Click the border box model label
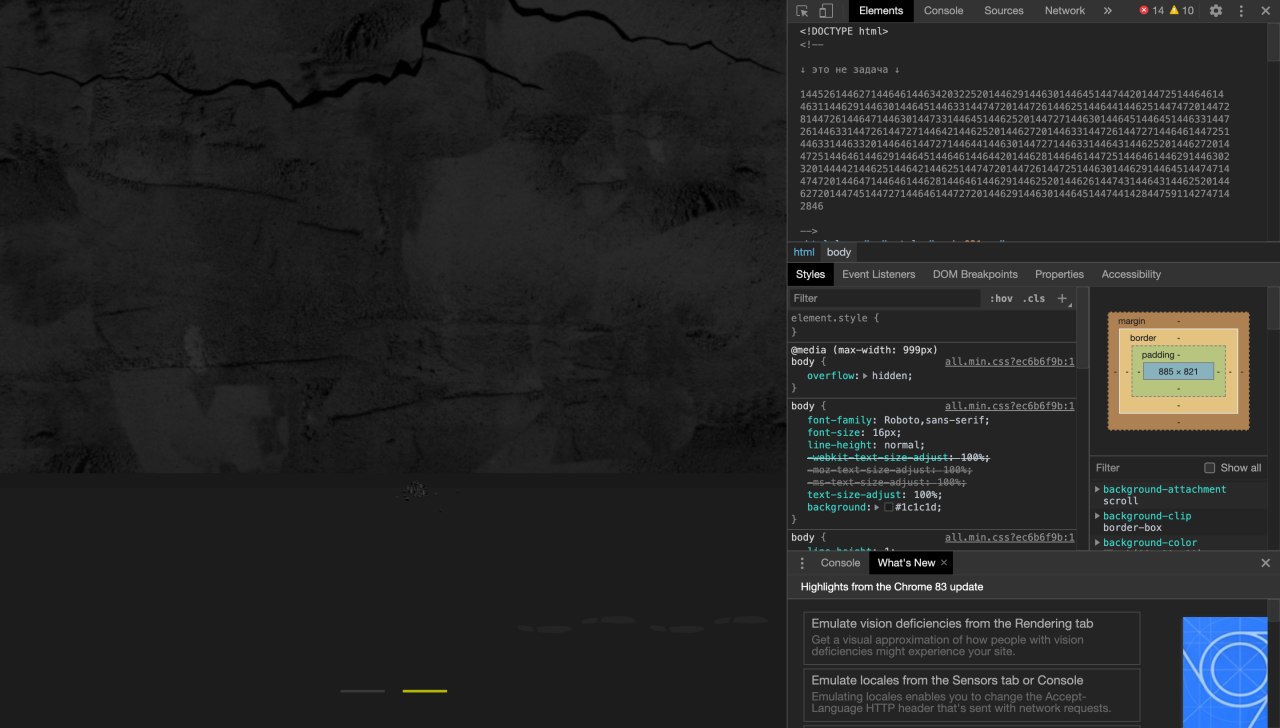 pos(1143,338)
